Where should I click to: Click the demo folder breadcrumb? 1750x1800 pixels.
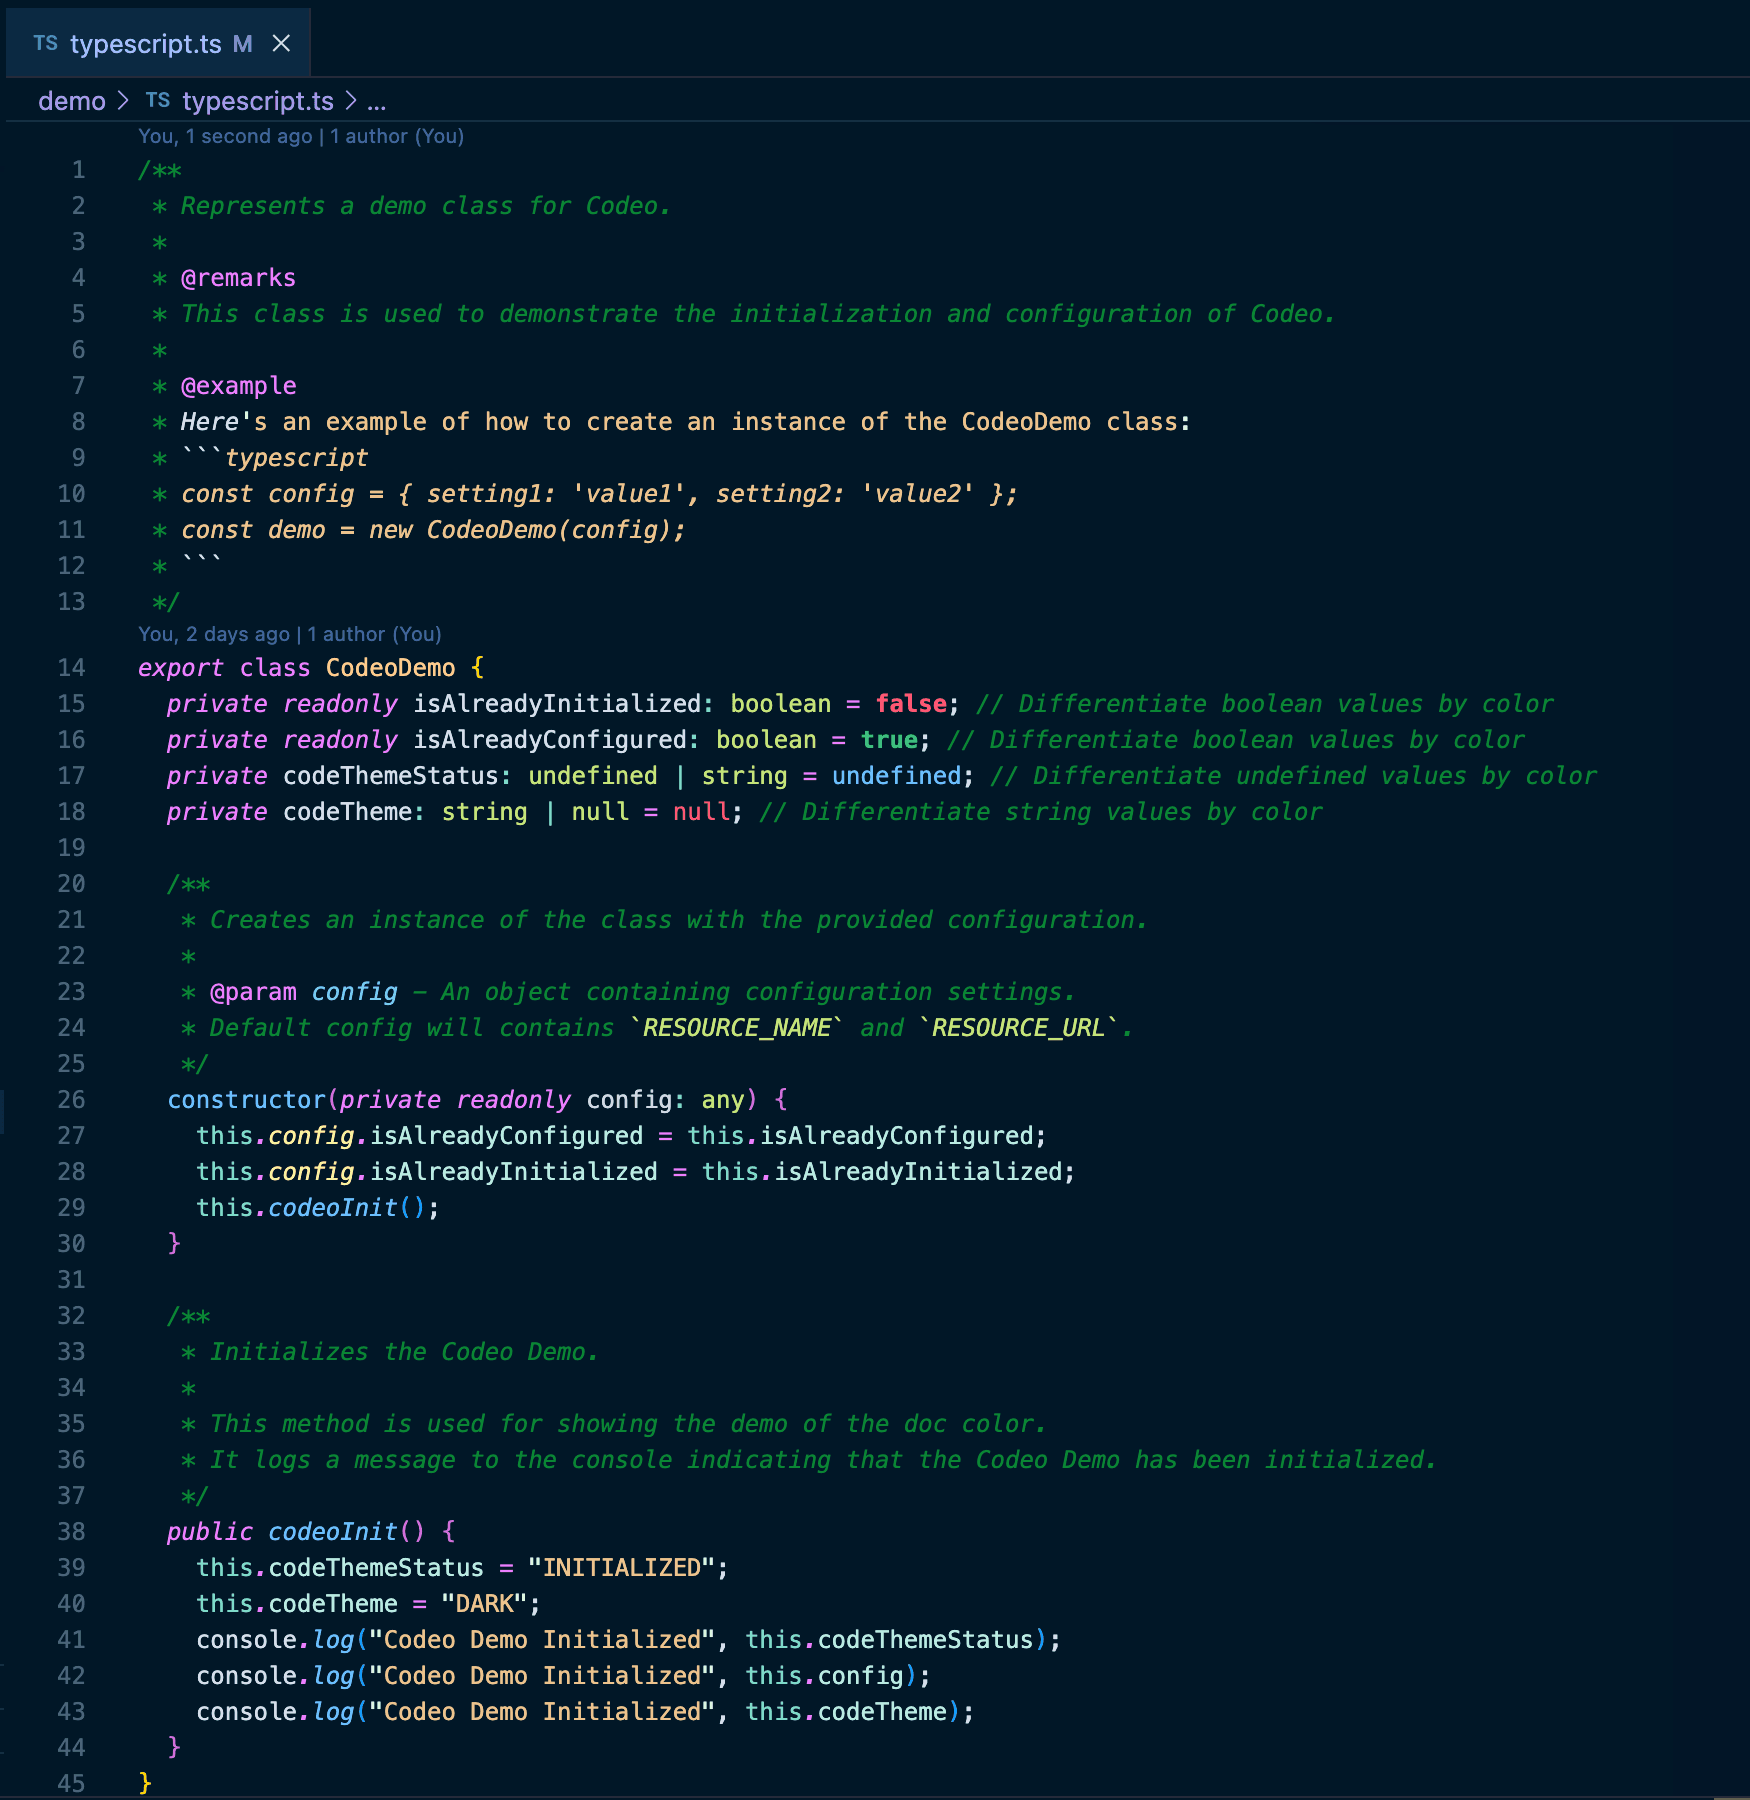click(x=72, y=101)
